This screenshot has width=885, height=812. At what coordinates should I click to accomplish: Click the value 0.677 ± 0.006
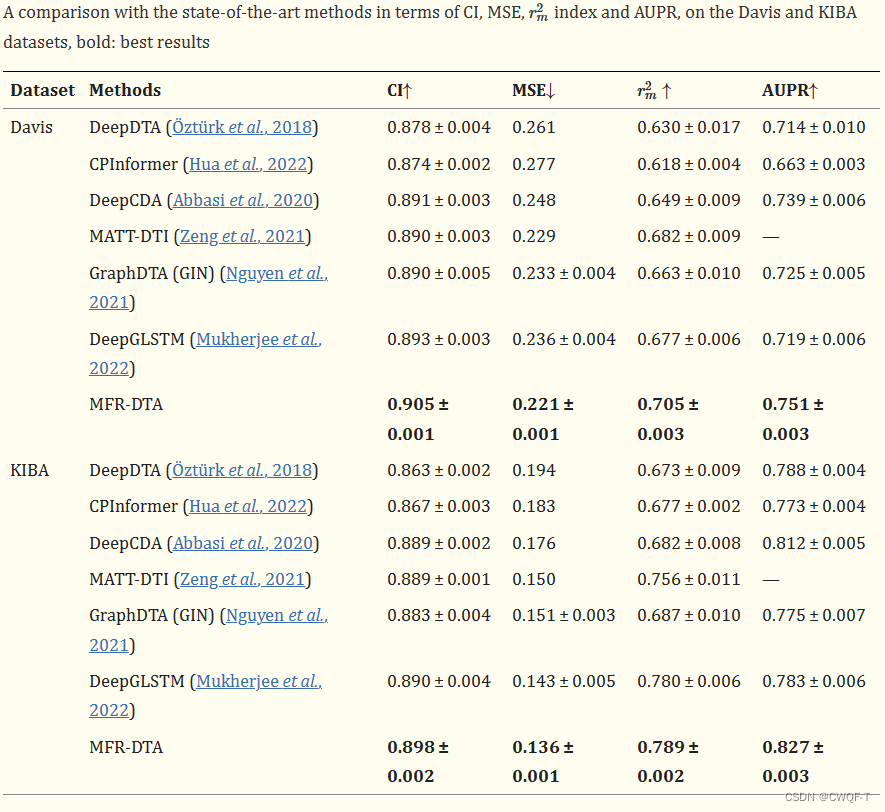[x=689, y=340]
